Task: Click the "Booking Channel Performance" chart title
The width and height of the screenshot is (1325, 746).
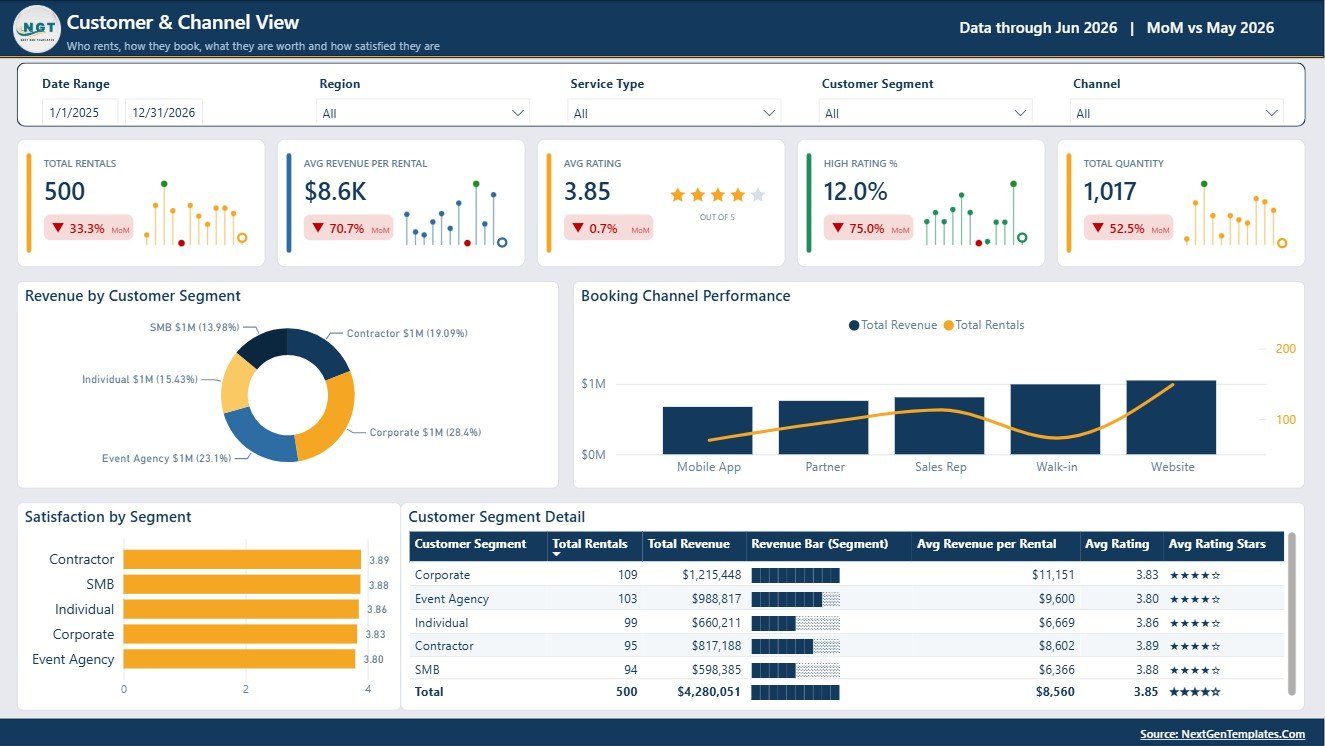Action: (685, 296)
